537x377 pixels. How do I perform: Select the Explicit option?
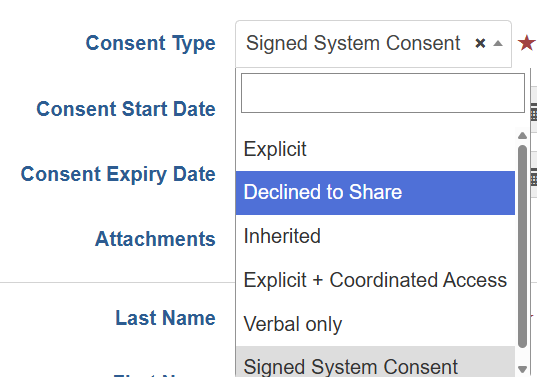[x=375, y=149]
